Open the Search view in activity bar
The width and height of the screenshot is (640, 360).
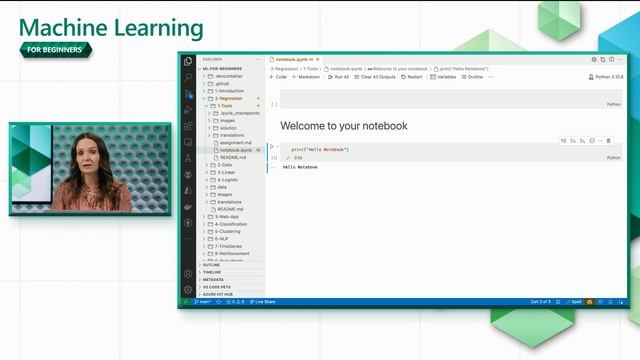coord(188,77)
